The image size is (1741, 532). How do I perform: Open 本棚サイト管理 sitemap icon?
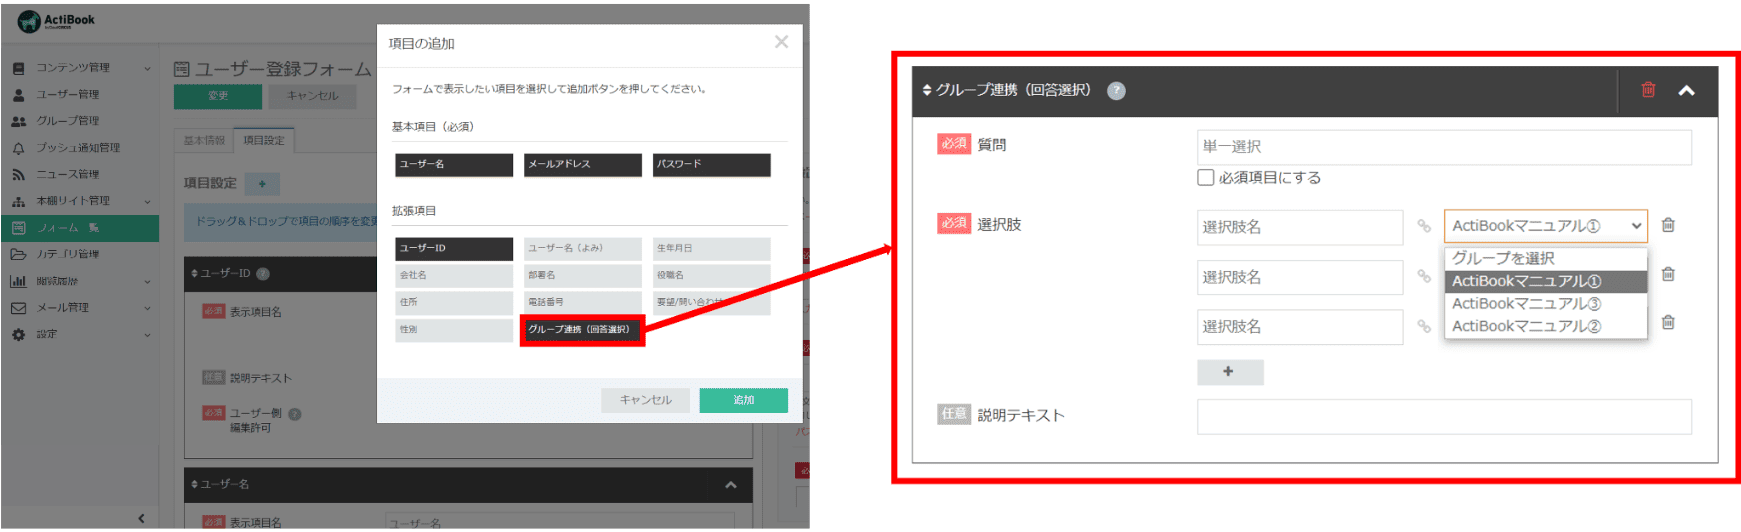pos(18,201)
